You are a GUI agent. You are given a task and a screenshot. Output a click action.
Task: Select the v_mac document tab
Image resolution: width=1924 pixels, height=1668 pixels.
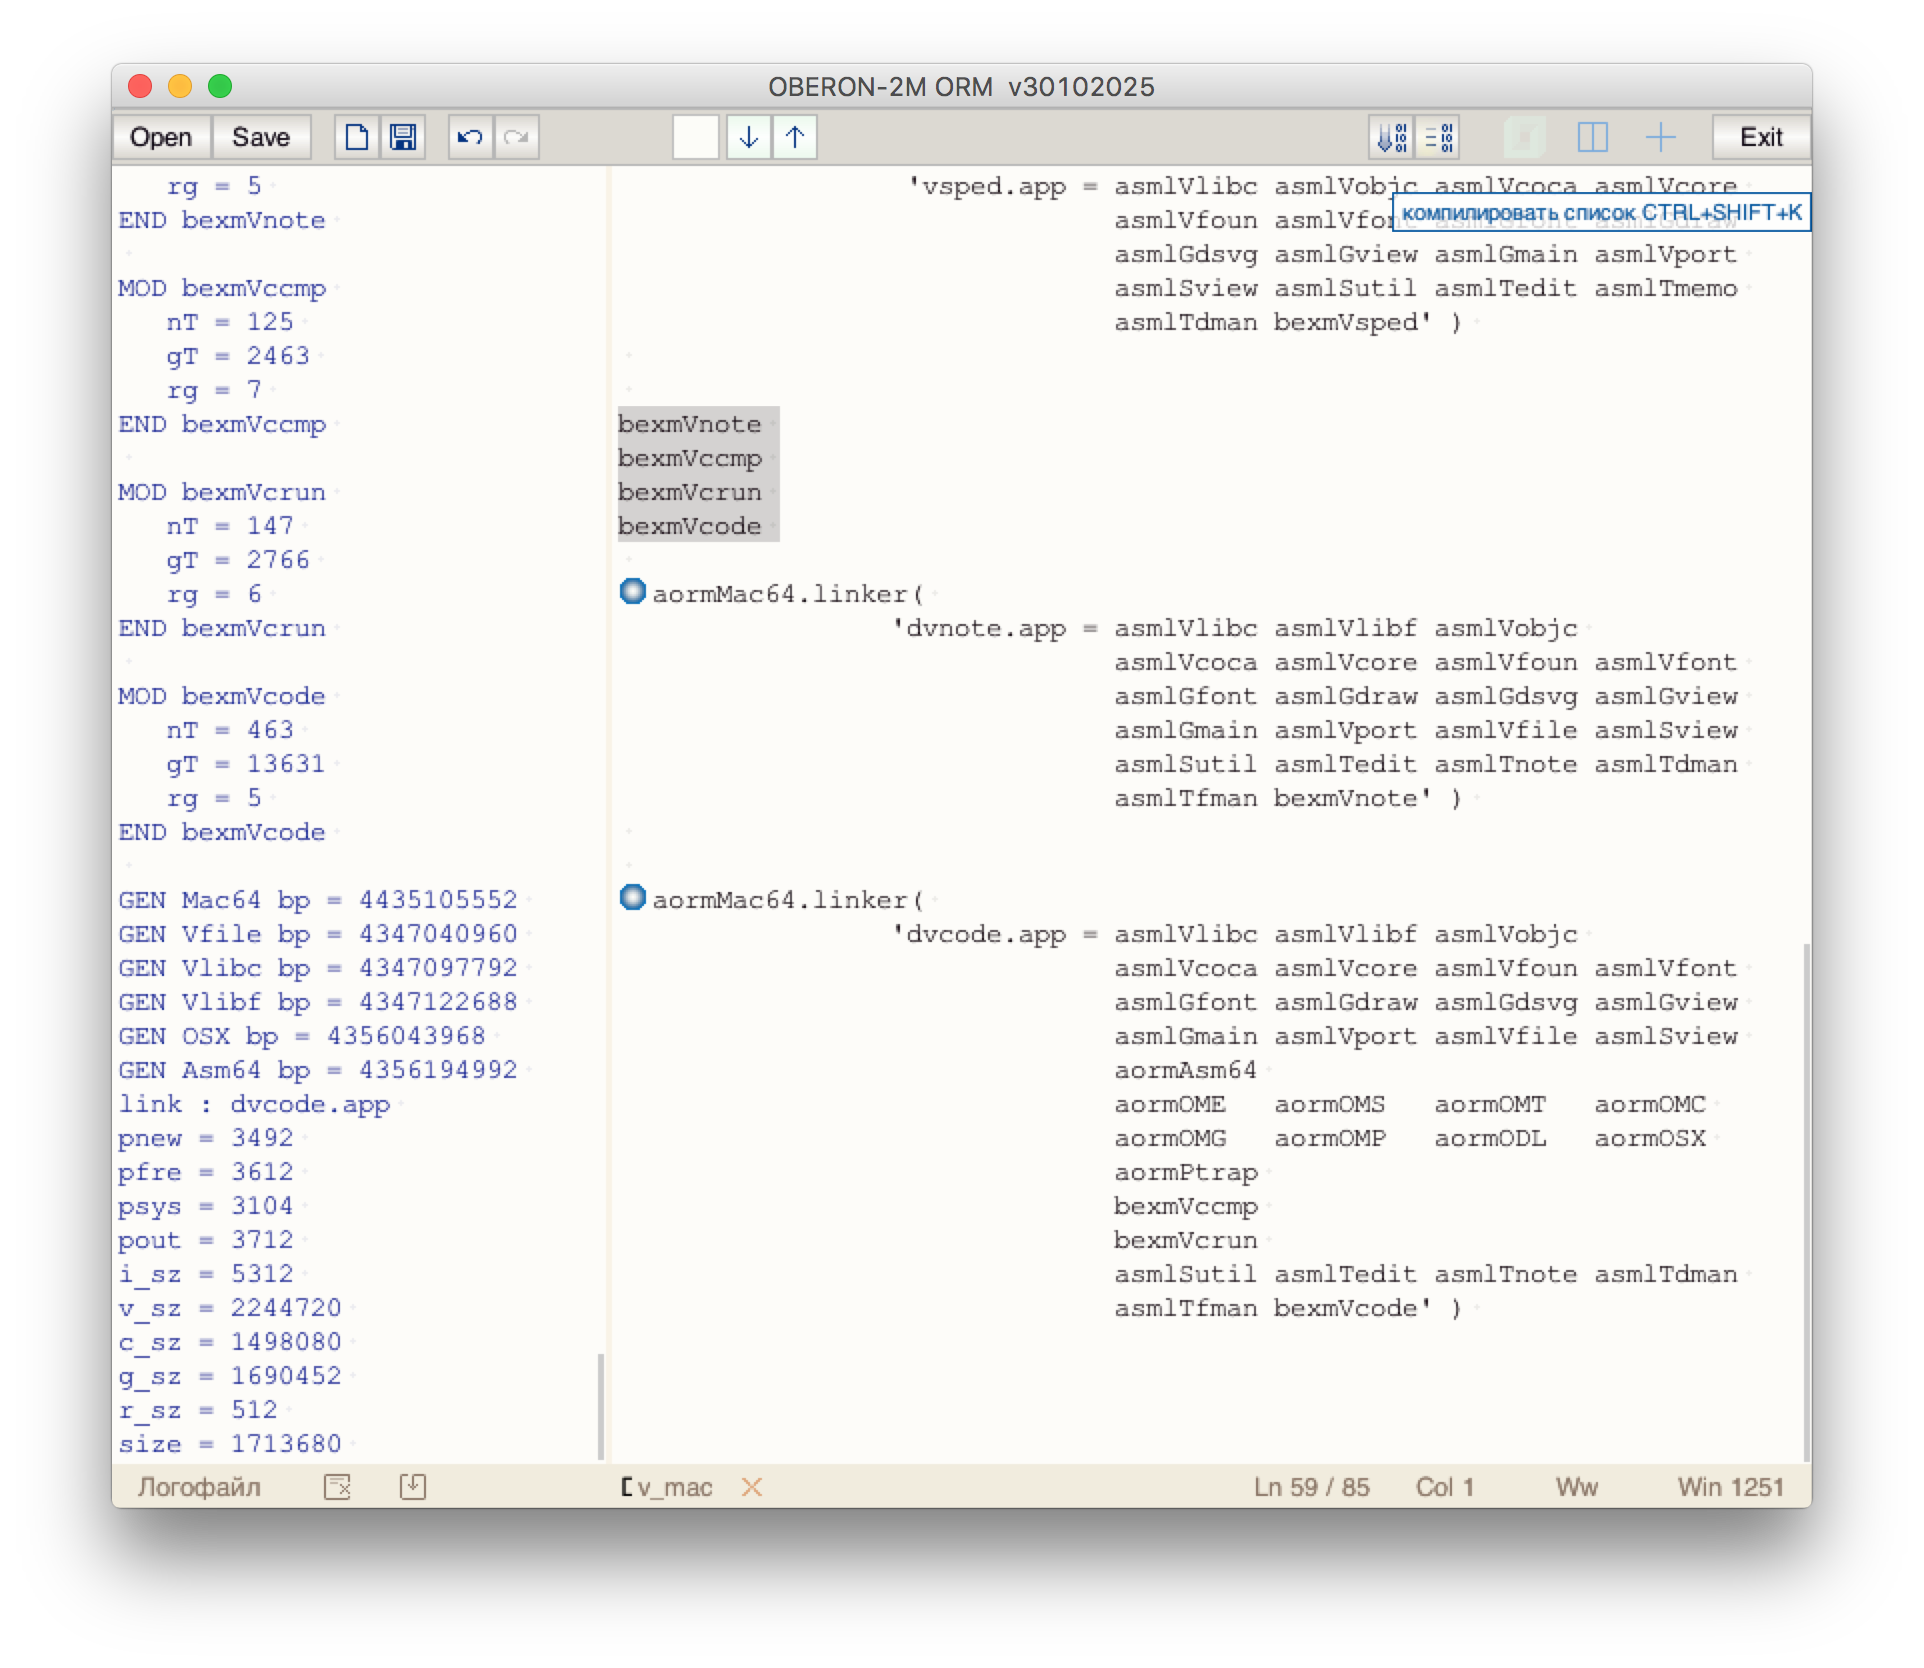674,1487
